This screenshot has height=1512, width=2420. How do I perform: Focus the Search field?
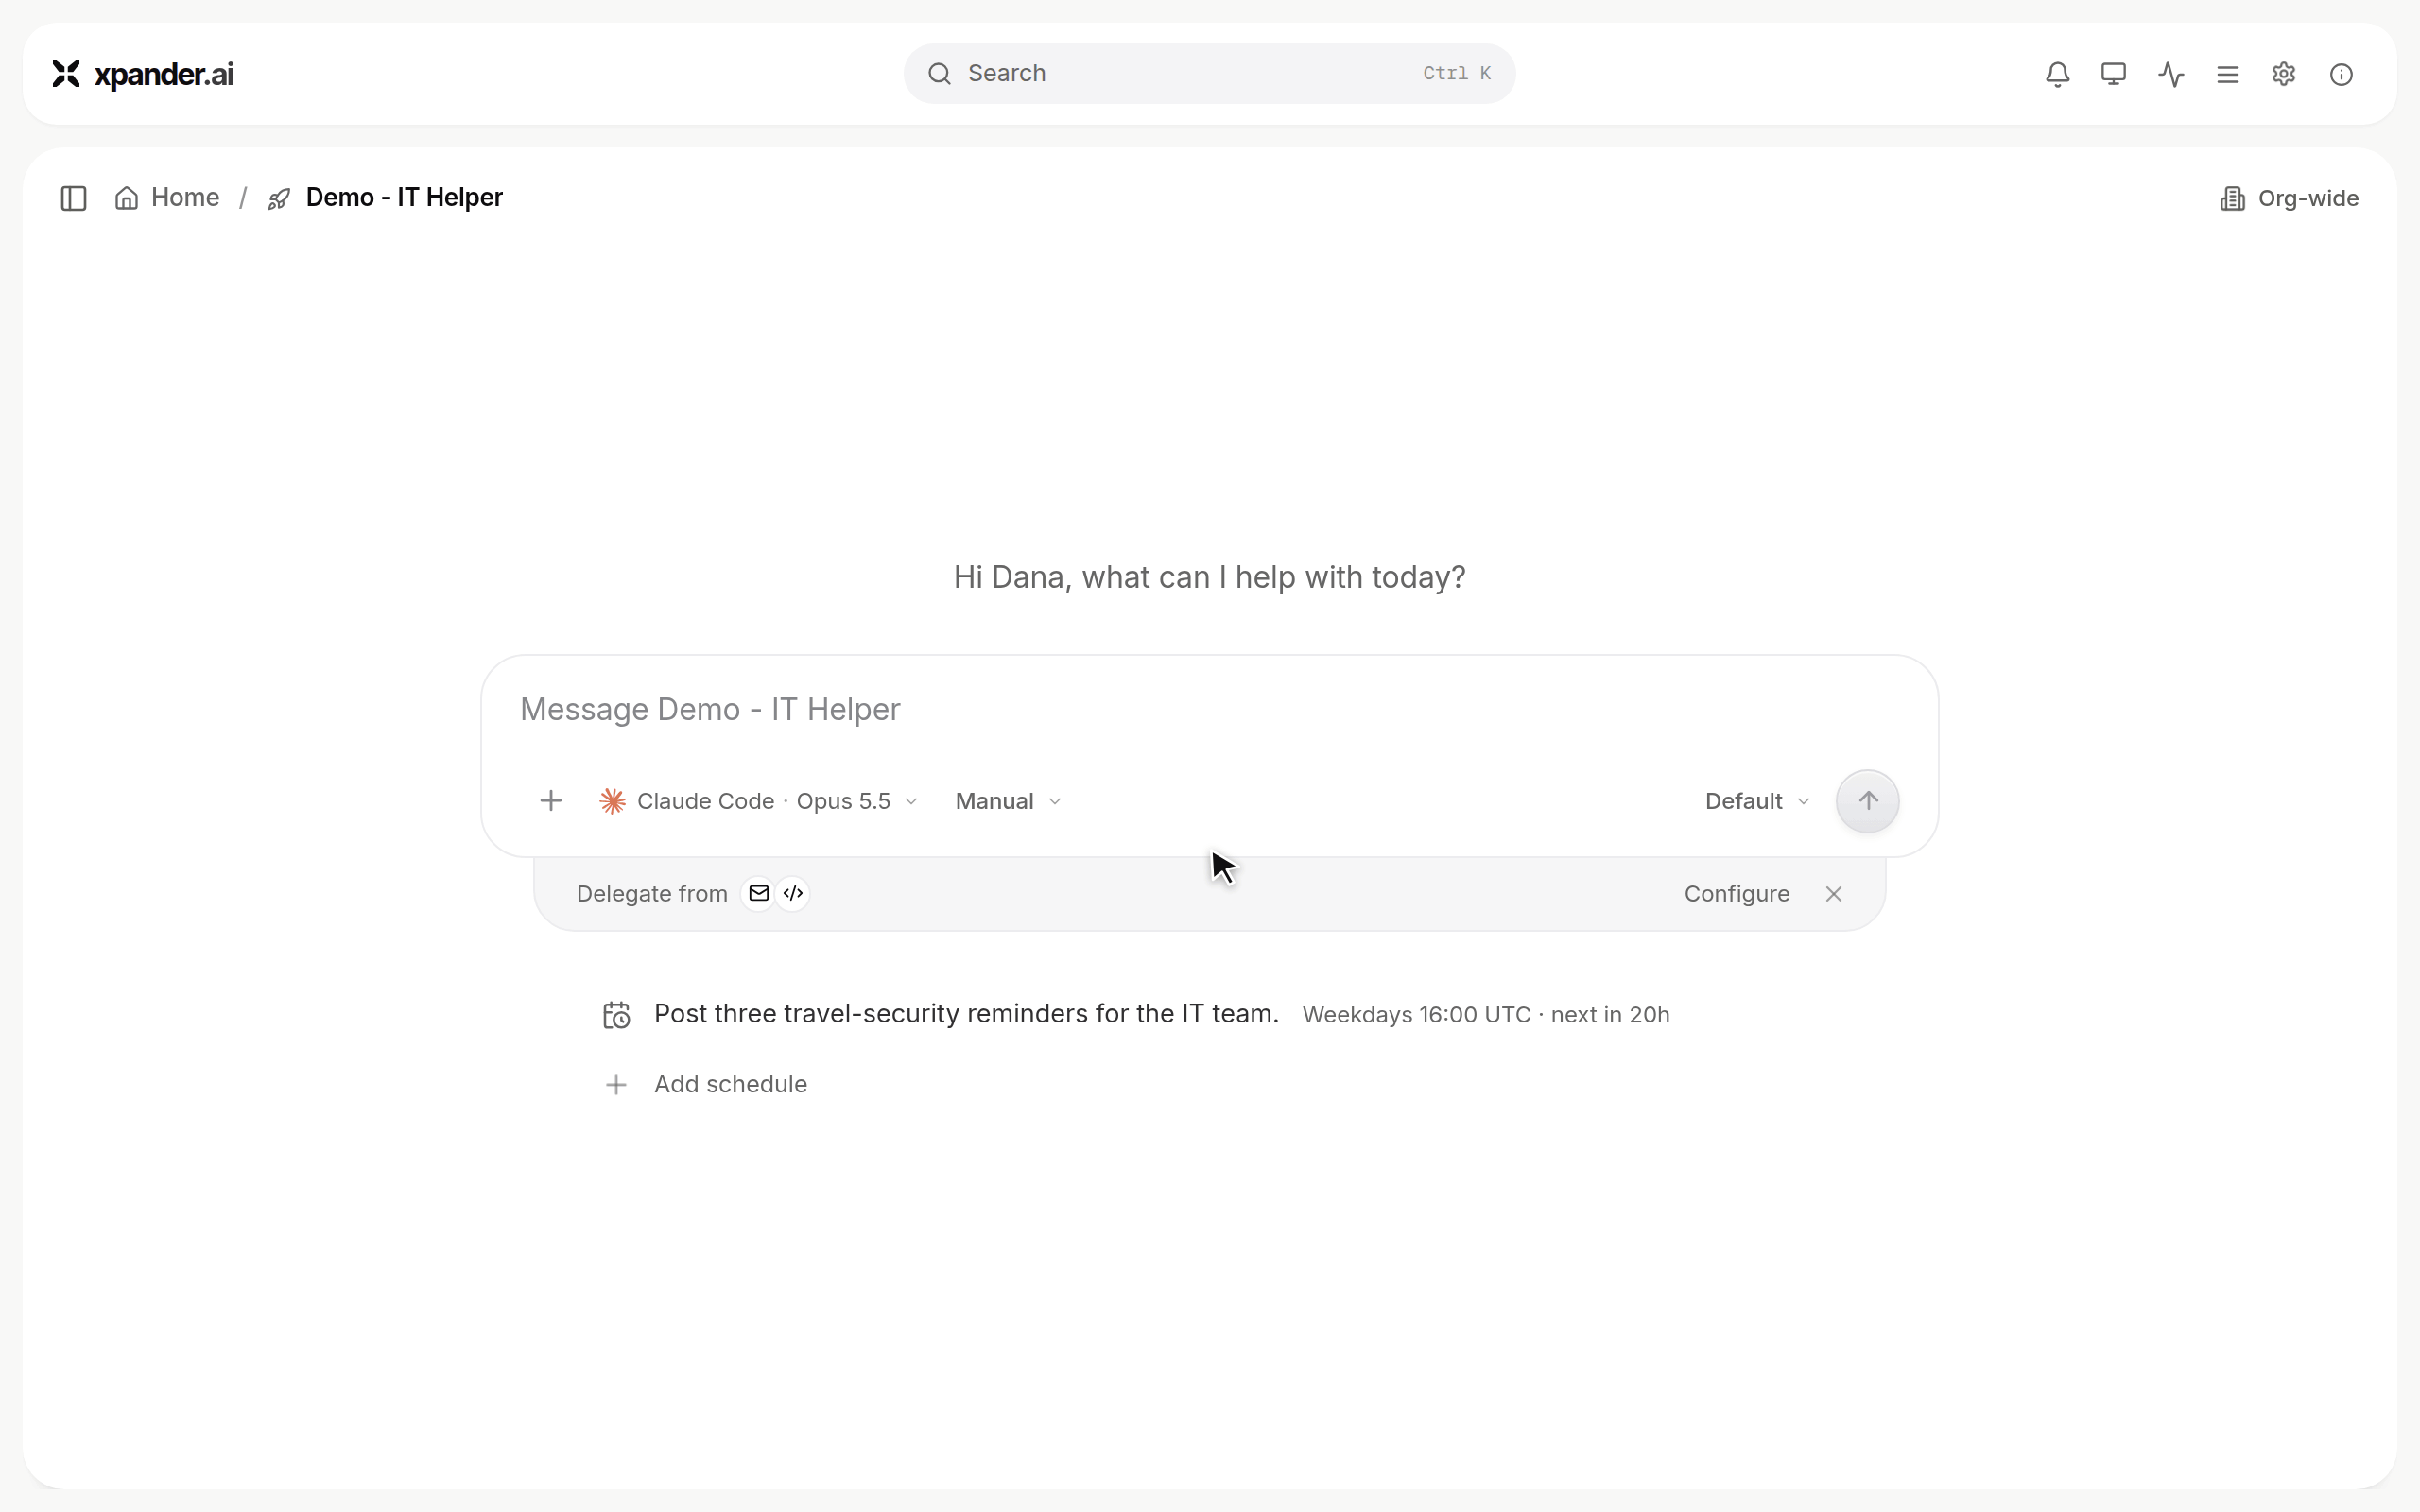(x=1209, y=74)
